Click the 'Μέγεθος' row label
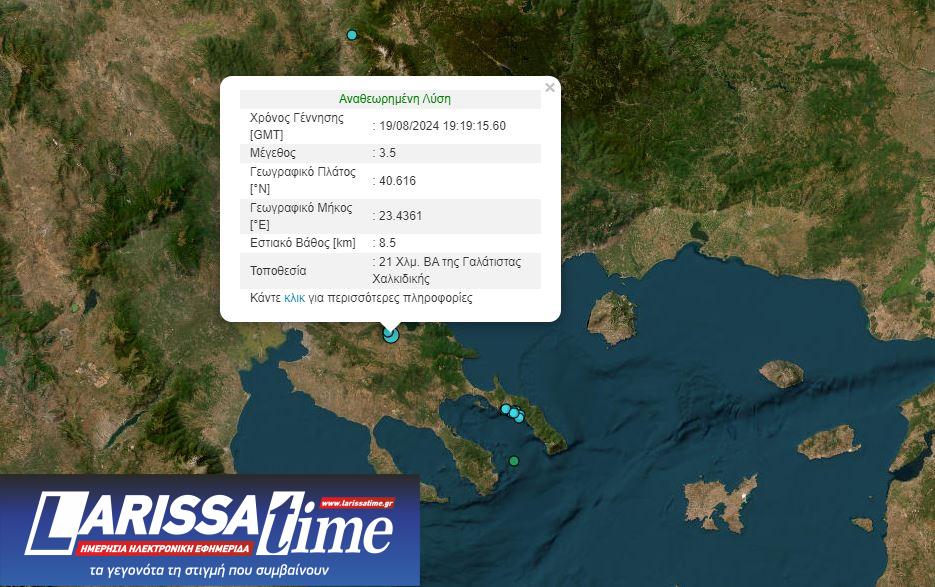 273,153
